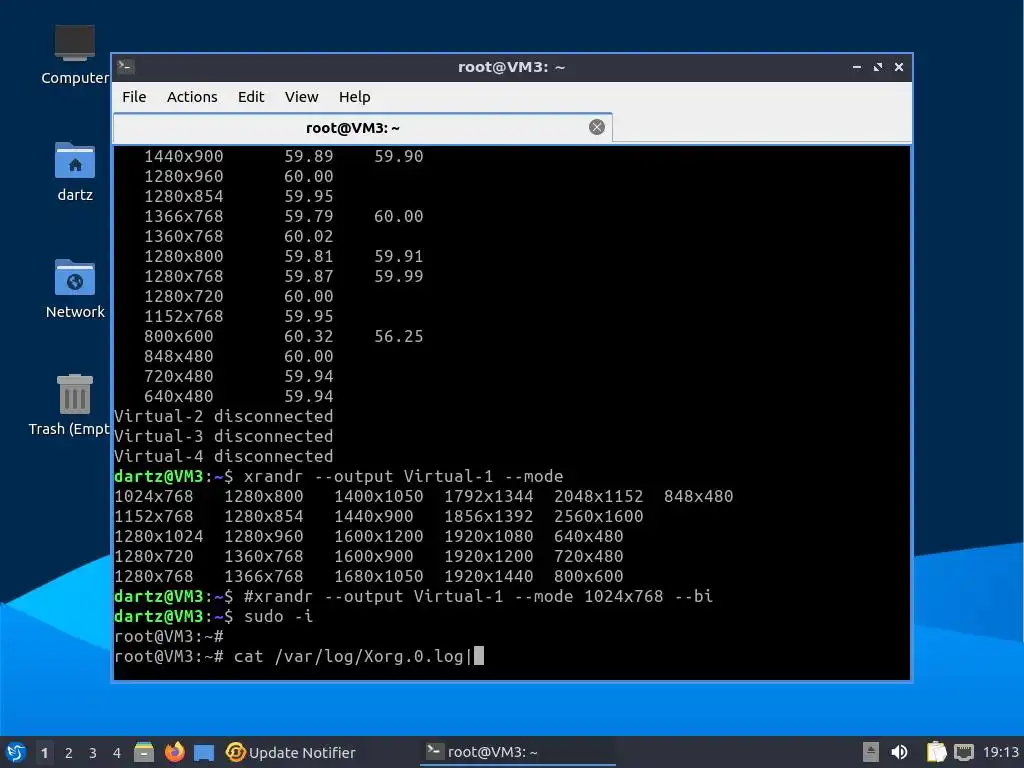Click the 19:13 clock
1024x768 pixels.
(1000, 752)
